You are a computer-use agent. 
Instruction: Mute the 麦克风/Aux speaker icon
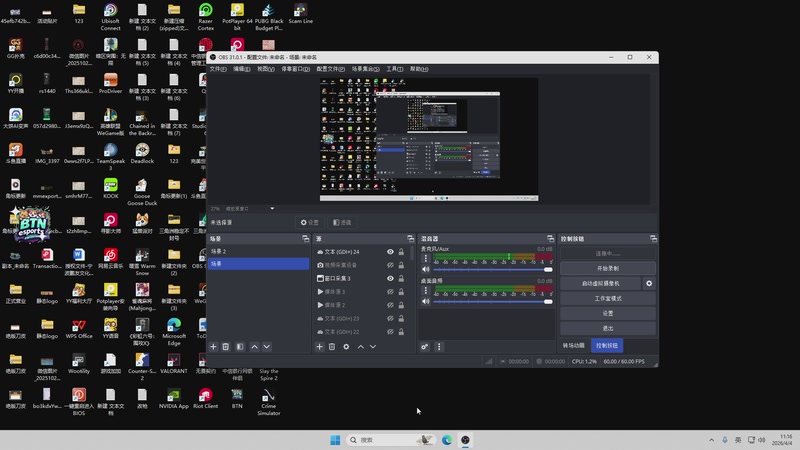[x=426, y=269]
